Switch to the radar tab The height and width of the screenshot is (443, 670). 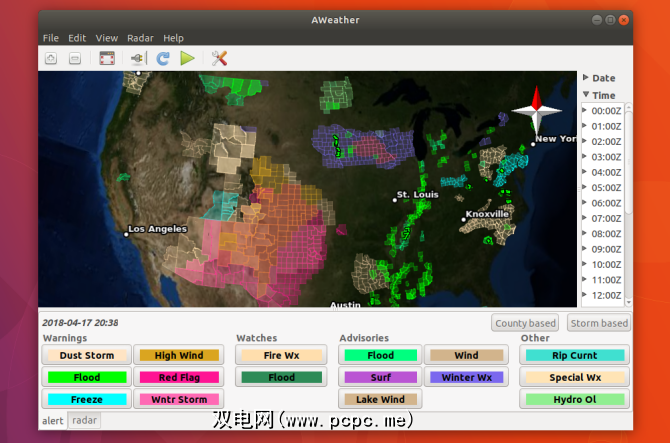click(84, 420)
